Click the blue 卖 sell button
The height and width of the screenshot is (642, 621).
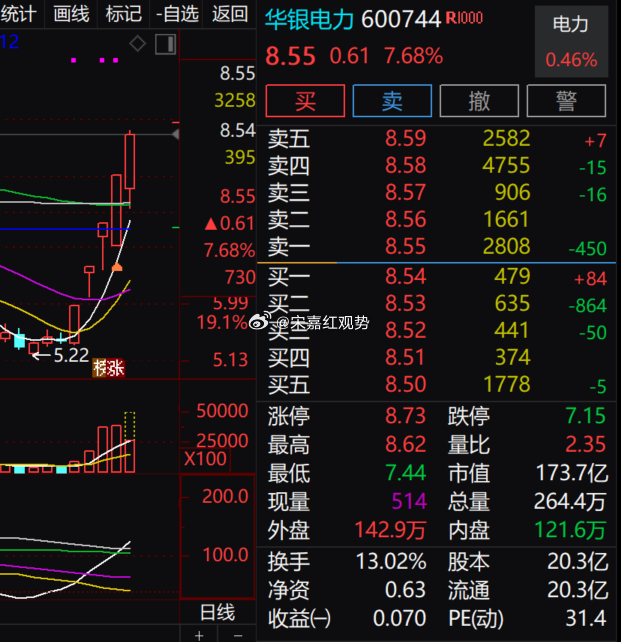(392, 101)
